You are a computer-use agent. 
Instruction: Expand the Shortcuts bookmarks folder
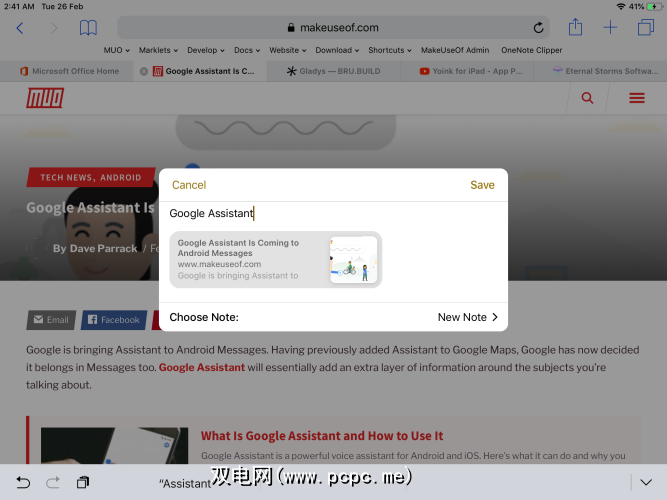[390, 50]
